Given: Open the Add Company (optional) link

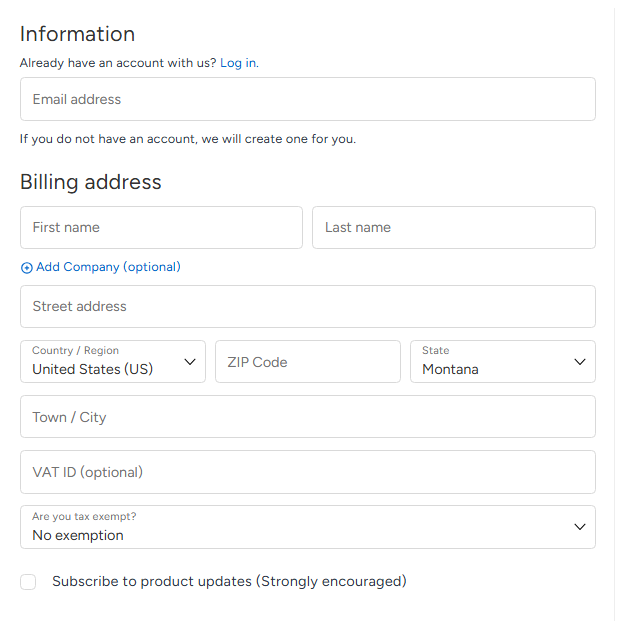Looking at the screenshot, I should tap(108, 267).
